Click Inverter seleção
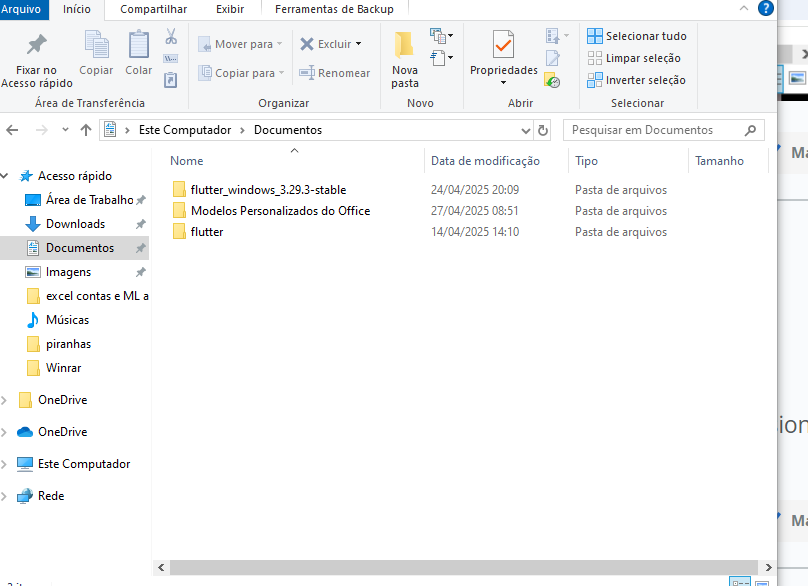The width and height of the screenshot is (808, 586). point(636,80)
